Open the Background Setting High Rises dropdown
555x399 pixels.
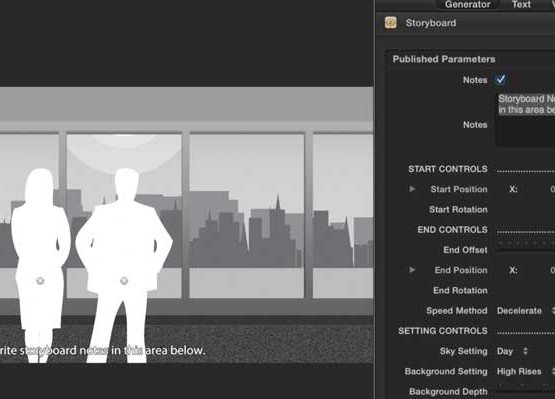click(525, 371)
